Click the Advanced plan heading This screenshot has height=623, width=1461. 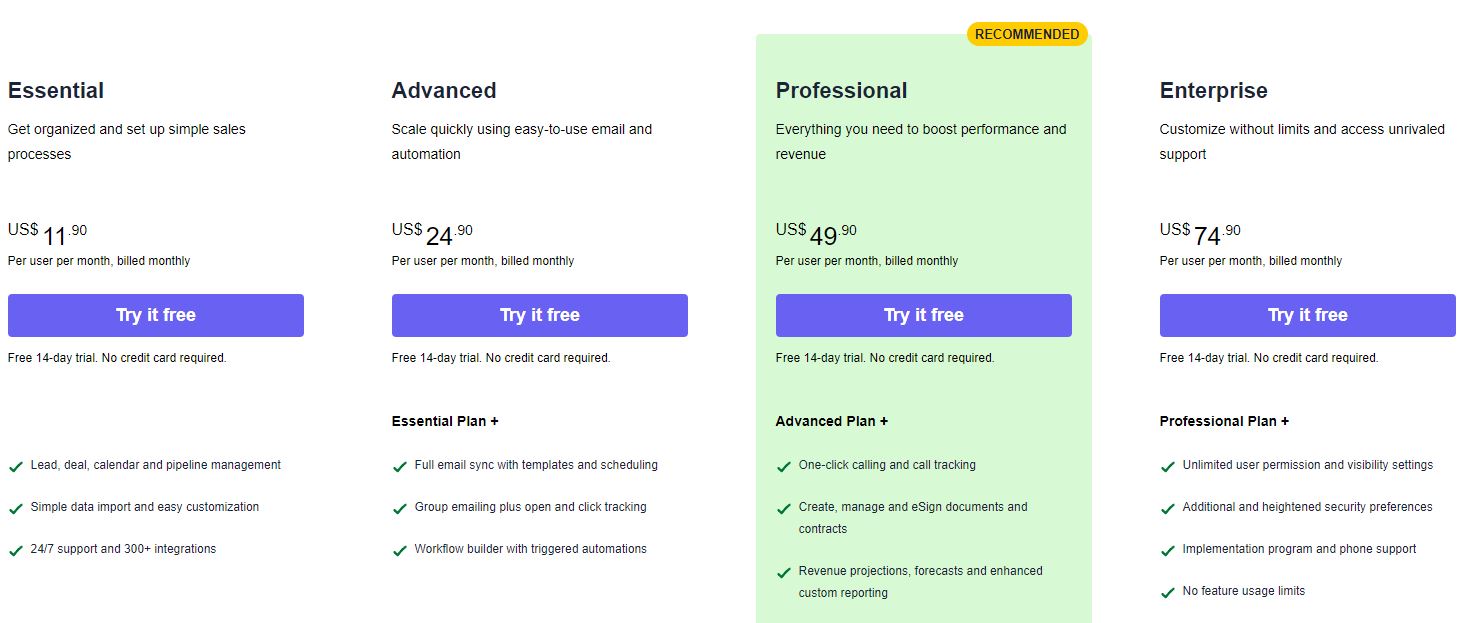[444, 90]
